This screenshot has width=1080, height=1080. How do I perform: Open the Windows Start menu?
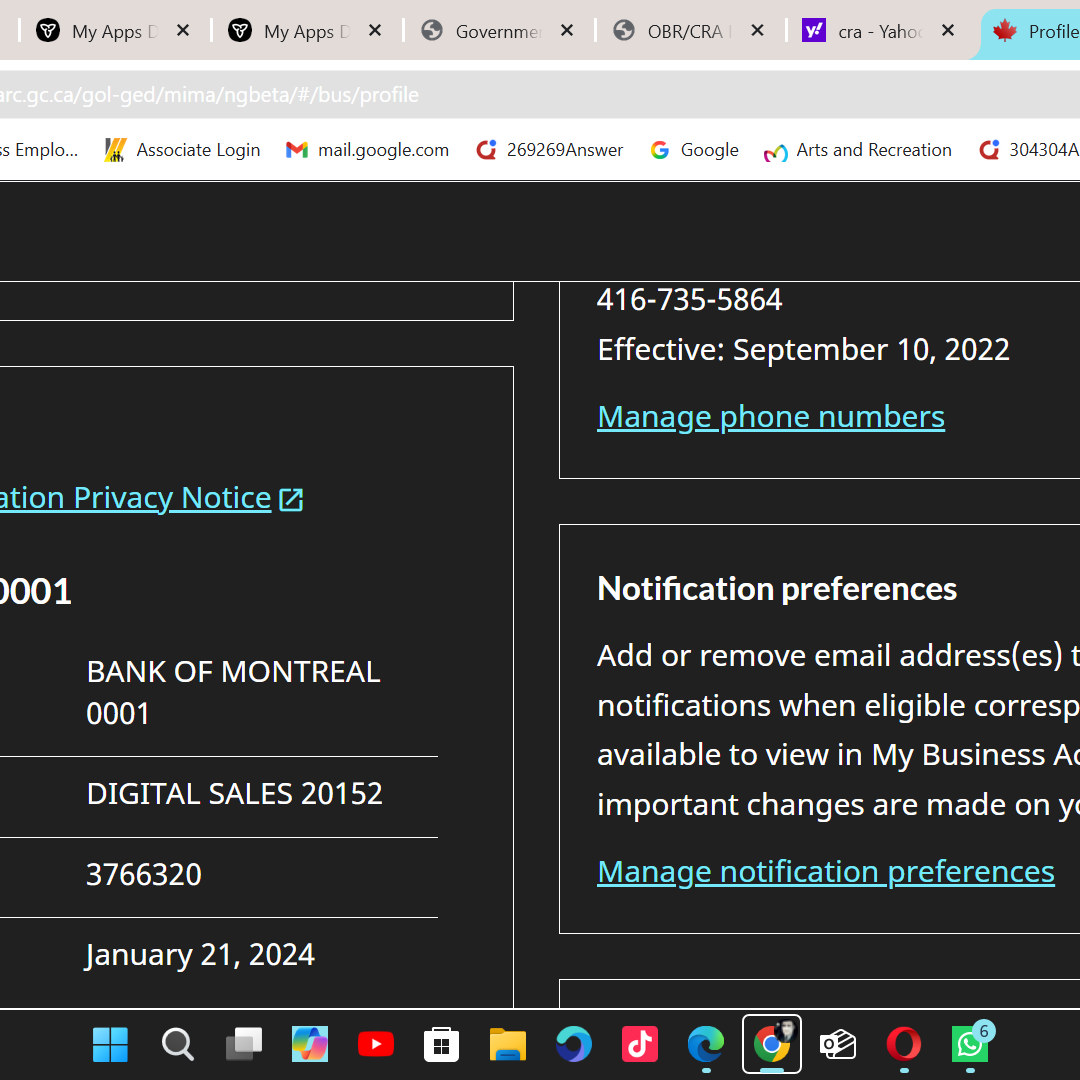(x=110, y=1045)
